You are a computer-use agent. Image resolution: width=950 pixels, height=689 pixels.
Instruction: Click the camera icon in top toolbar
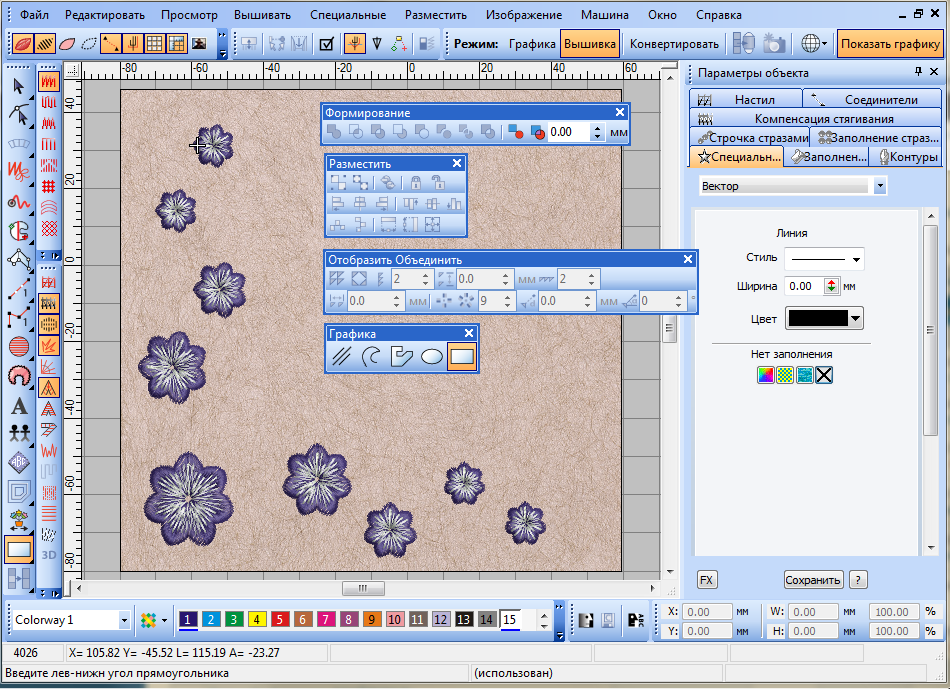[x=773, y=44]
